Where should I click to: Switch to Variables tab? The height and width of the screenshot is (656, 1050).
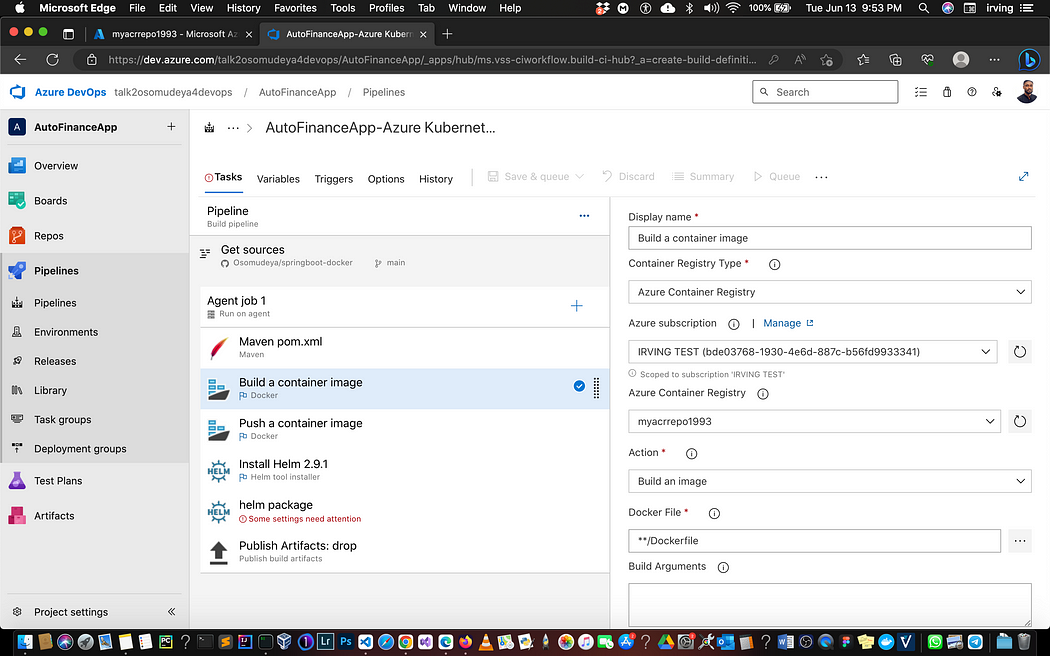point(278,179)
